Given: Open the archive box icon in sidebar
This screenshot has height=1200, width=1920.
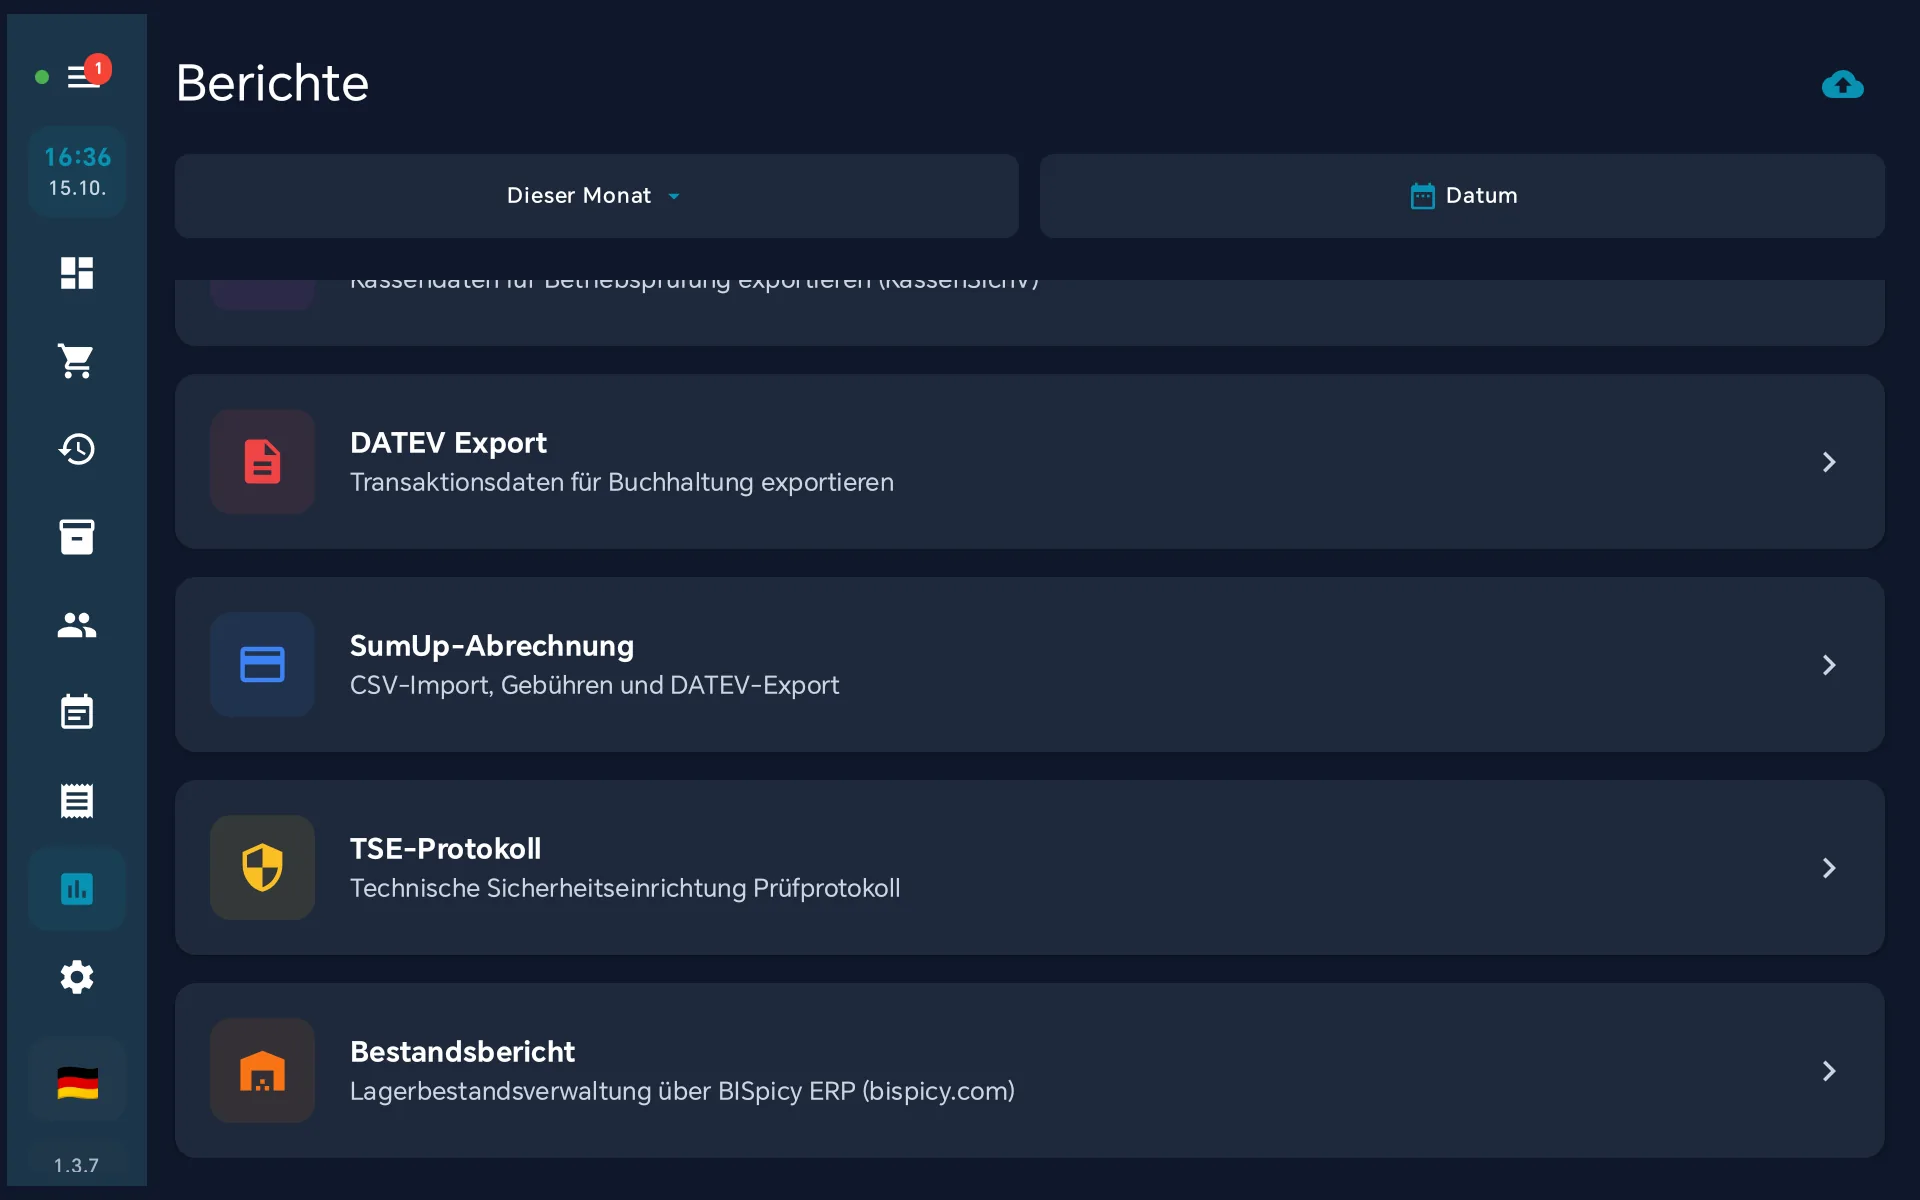Looking at the screenshot, I should tap(77, 537).
